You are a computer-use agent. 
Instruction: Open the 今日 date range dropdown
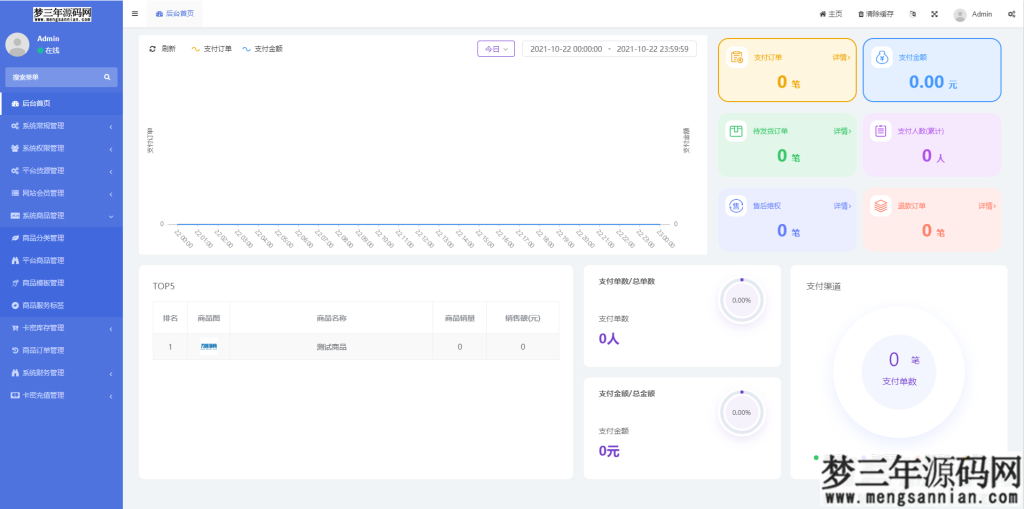pyautogui.click(x=496, y=49)
